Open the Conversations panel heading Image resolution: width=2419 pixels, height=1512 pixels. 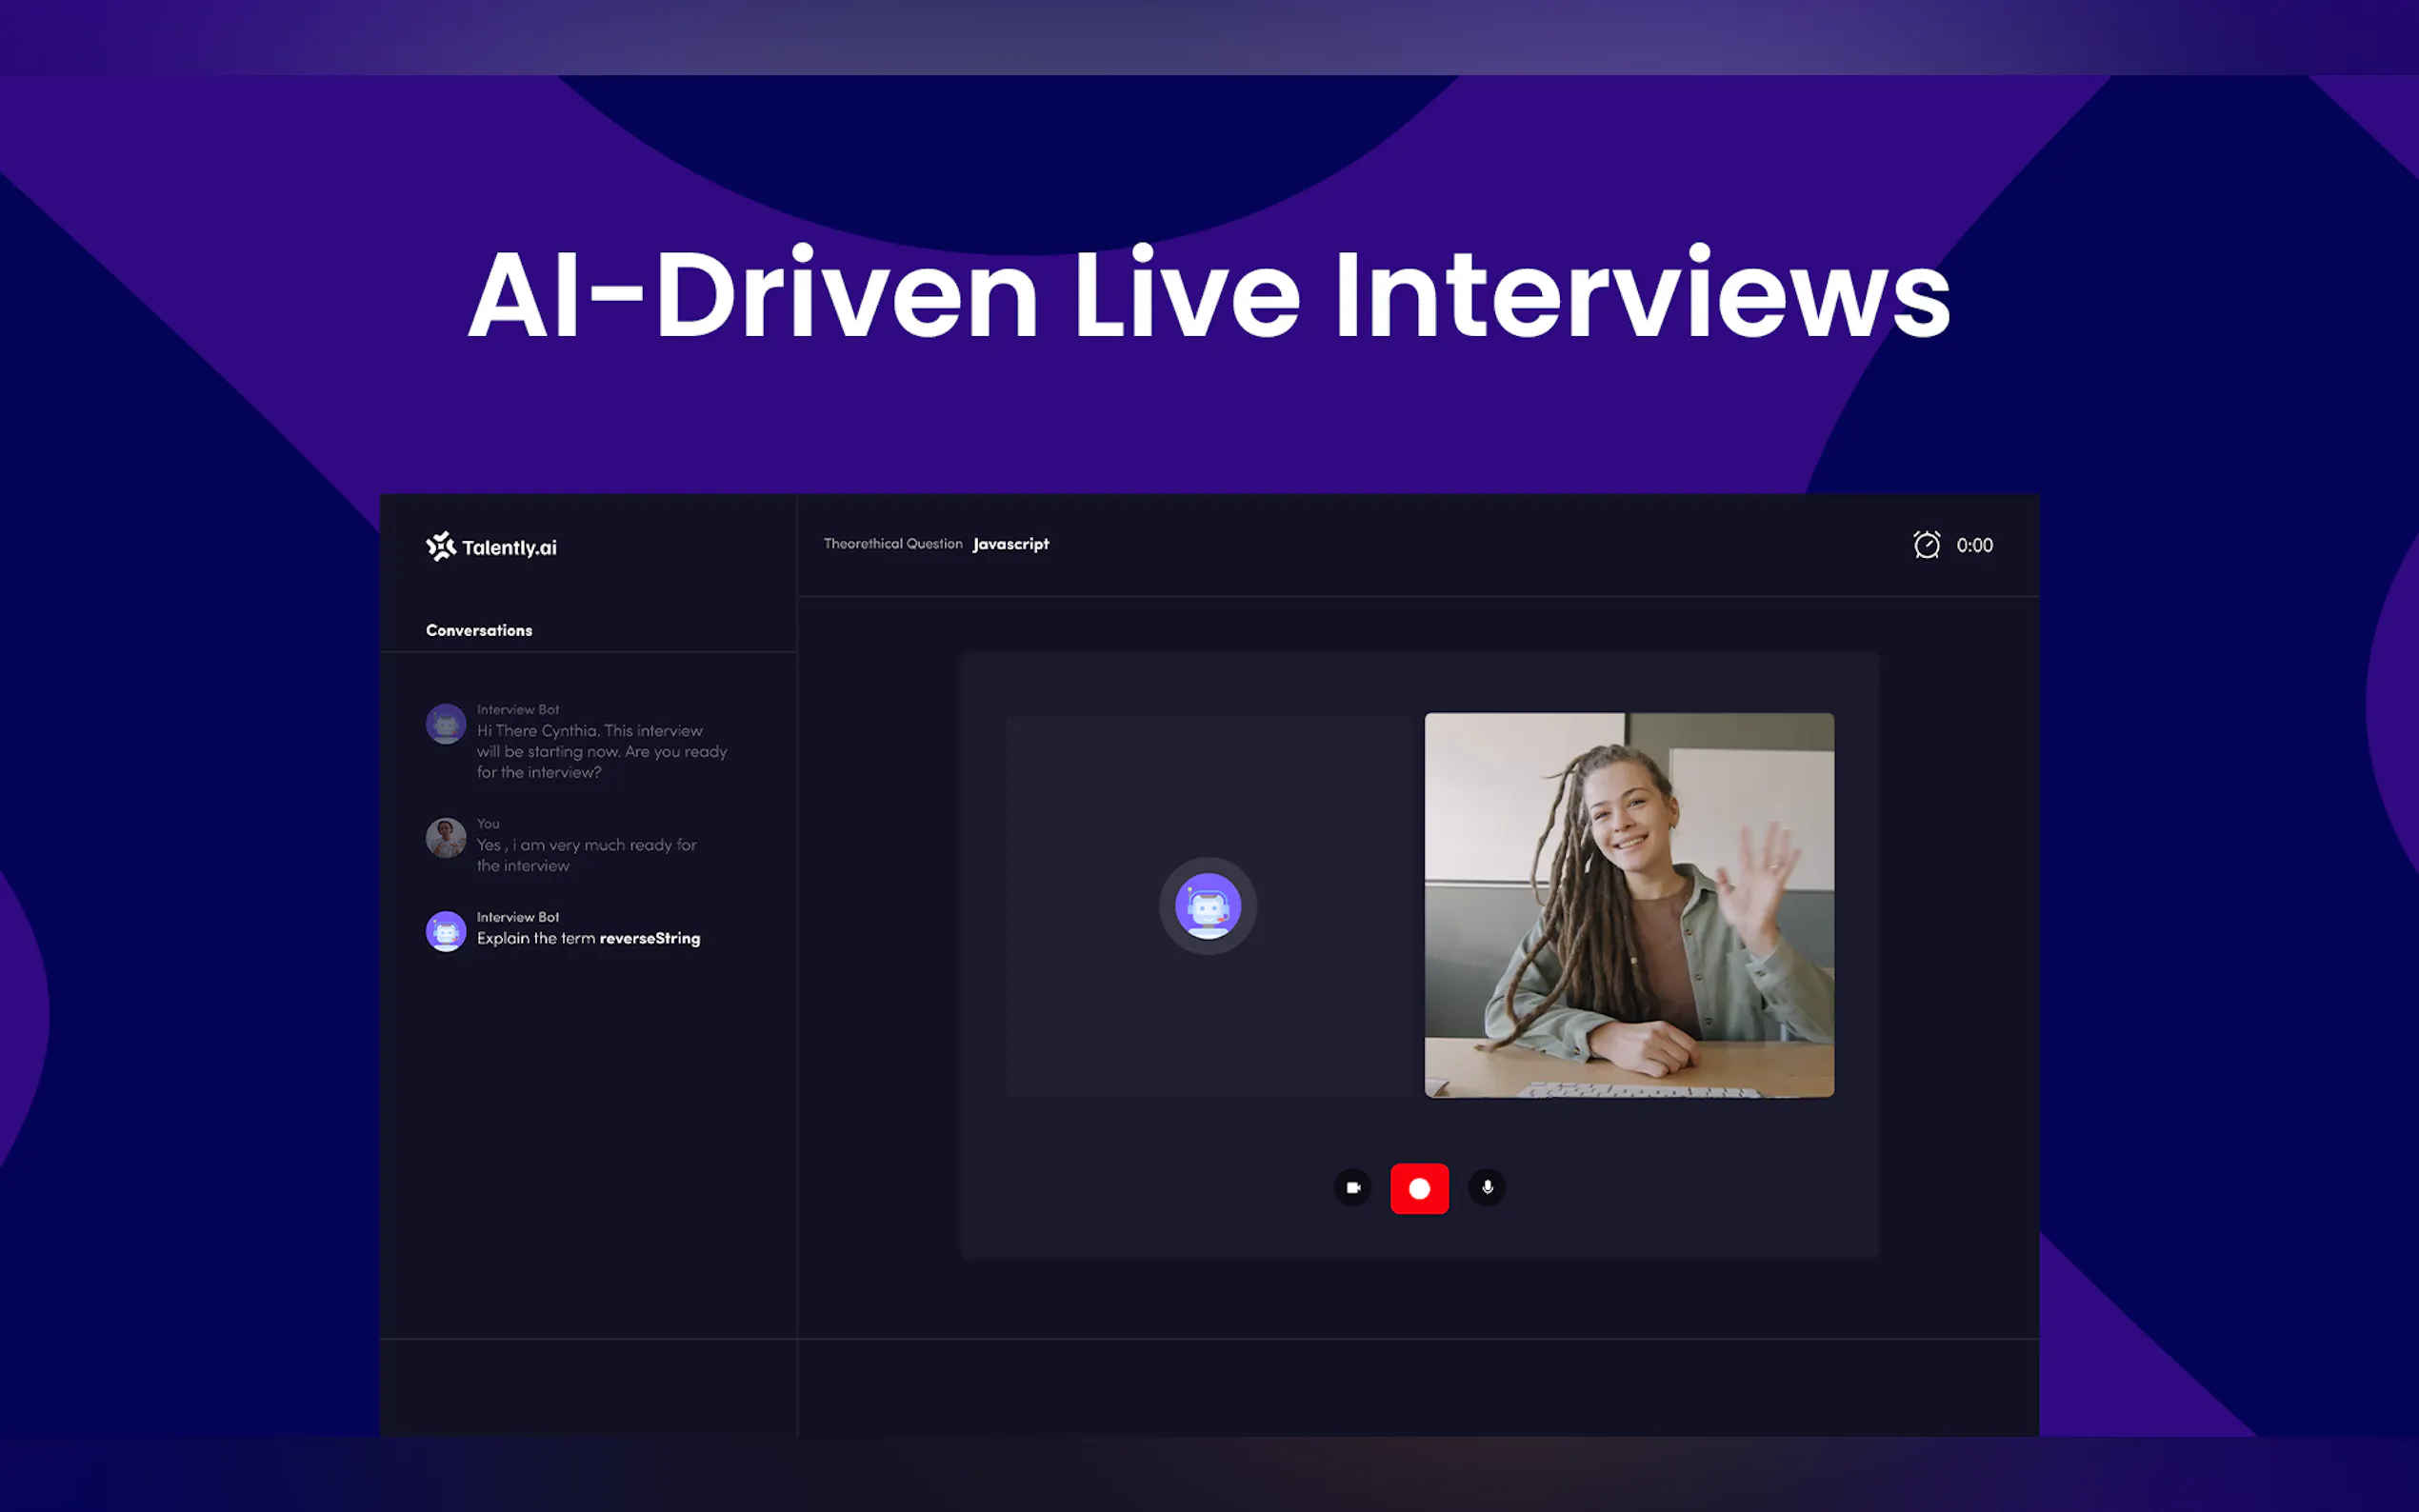point(479,631)
